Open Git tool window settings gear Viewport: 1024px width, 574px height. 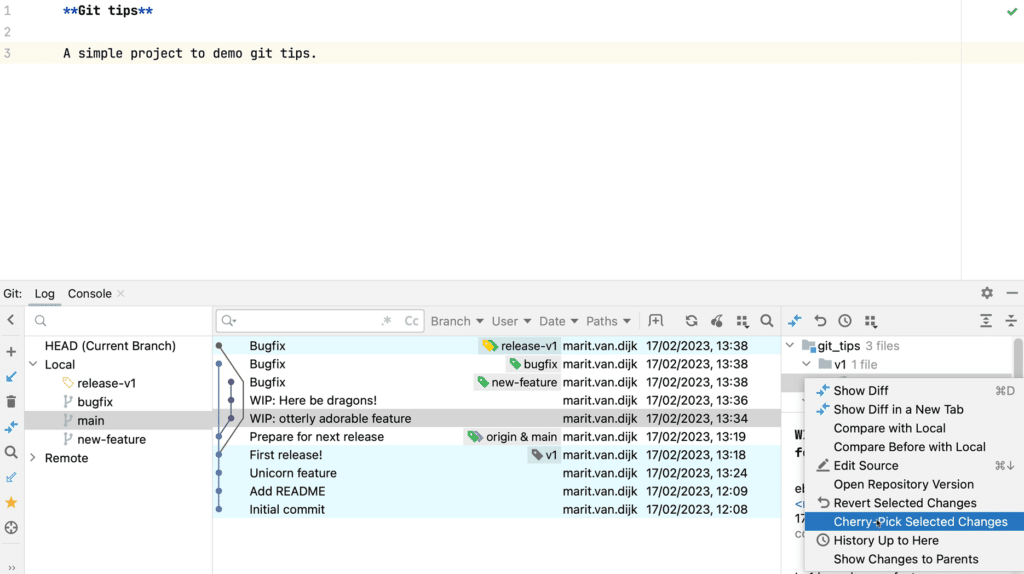(x=987, y=293)
